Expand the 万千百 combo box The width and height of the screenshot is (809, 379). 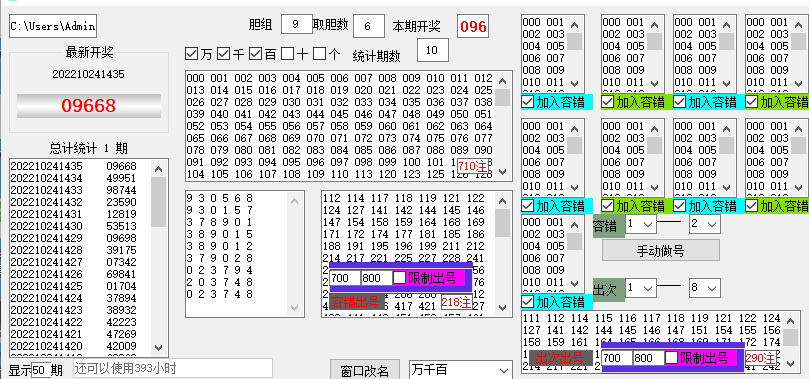point(460,370)
